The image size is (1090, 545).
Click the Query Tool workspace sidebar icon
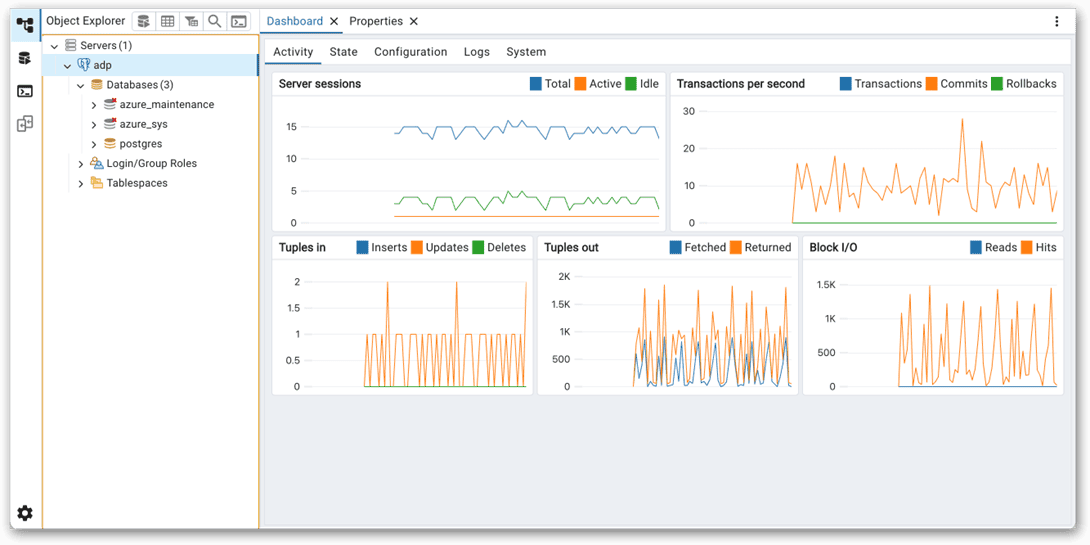[25, 58]
